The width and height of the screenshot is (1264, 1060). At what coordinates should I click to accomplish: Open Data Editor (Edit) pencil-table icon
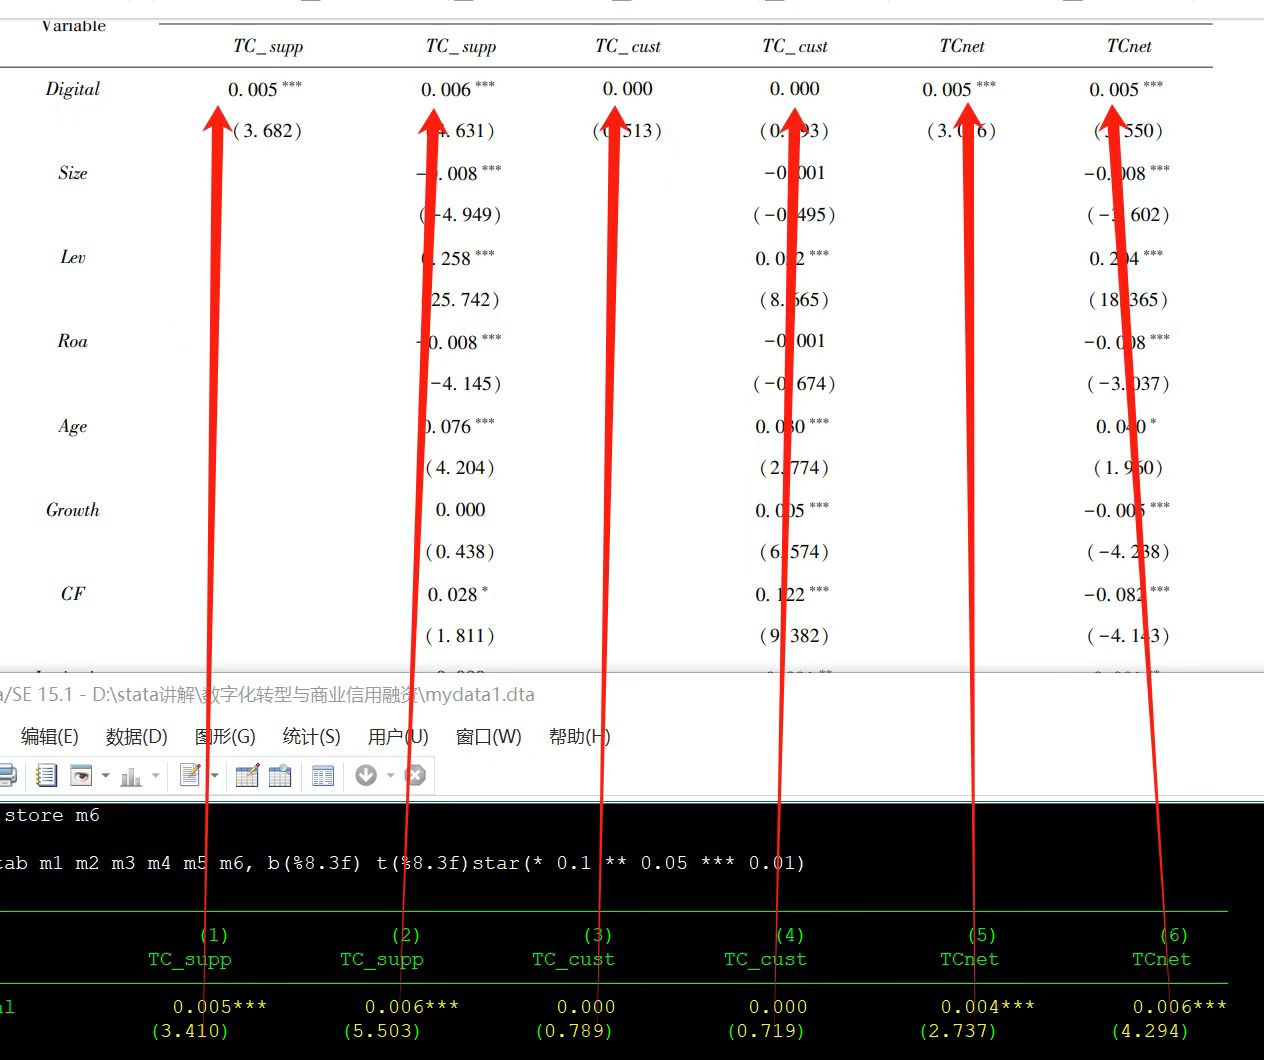click(247, 775)
